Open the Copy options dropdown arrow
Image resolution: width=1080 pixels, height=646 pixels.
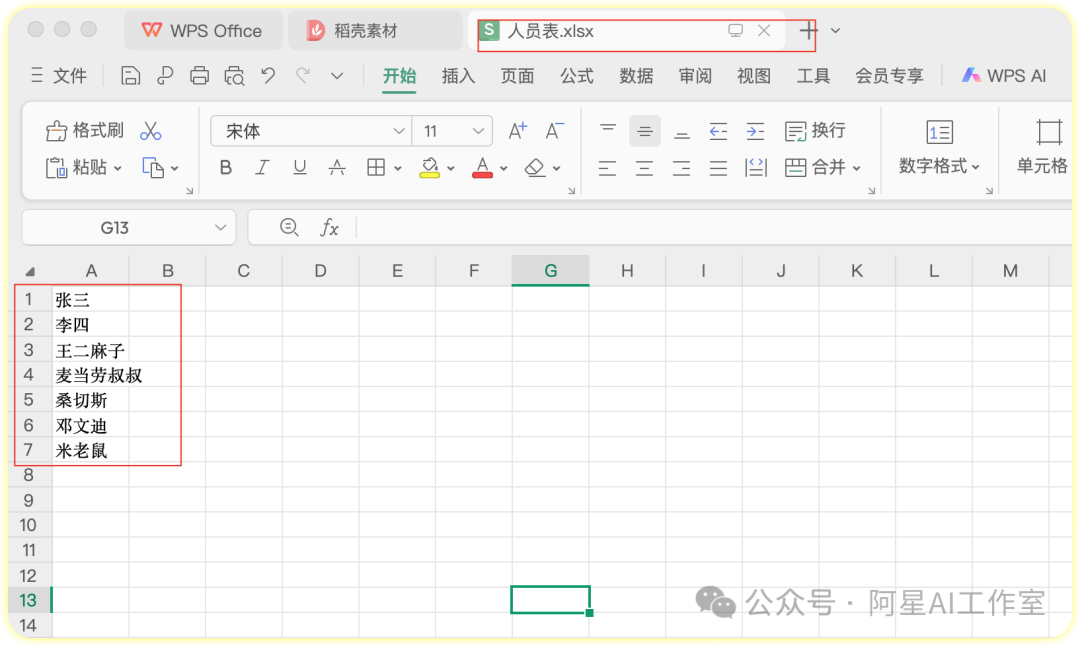pyautogui.click(x=174, y=168)
